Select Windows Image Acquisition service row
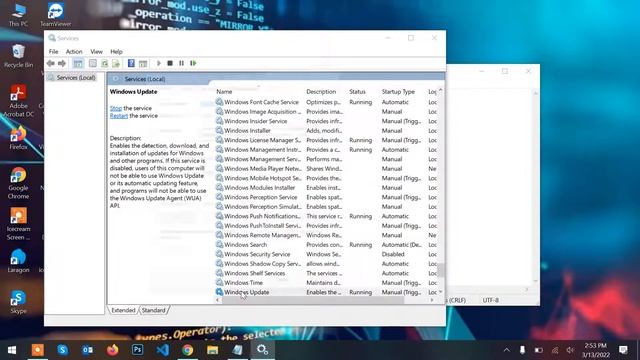Viewport: 640px width, 360px height. click(x=327, y=112)
